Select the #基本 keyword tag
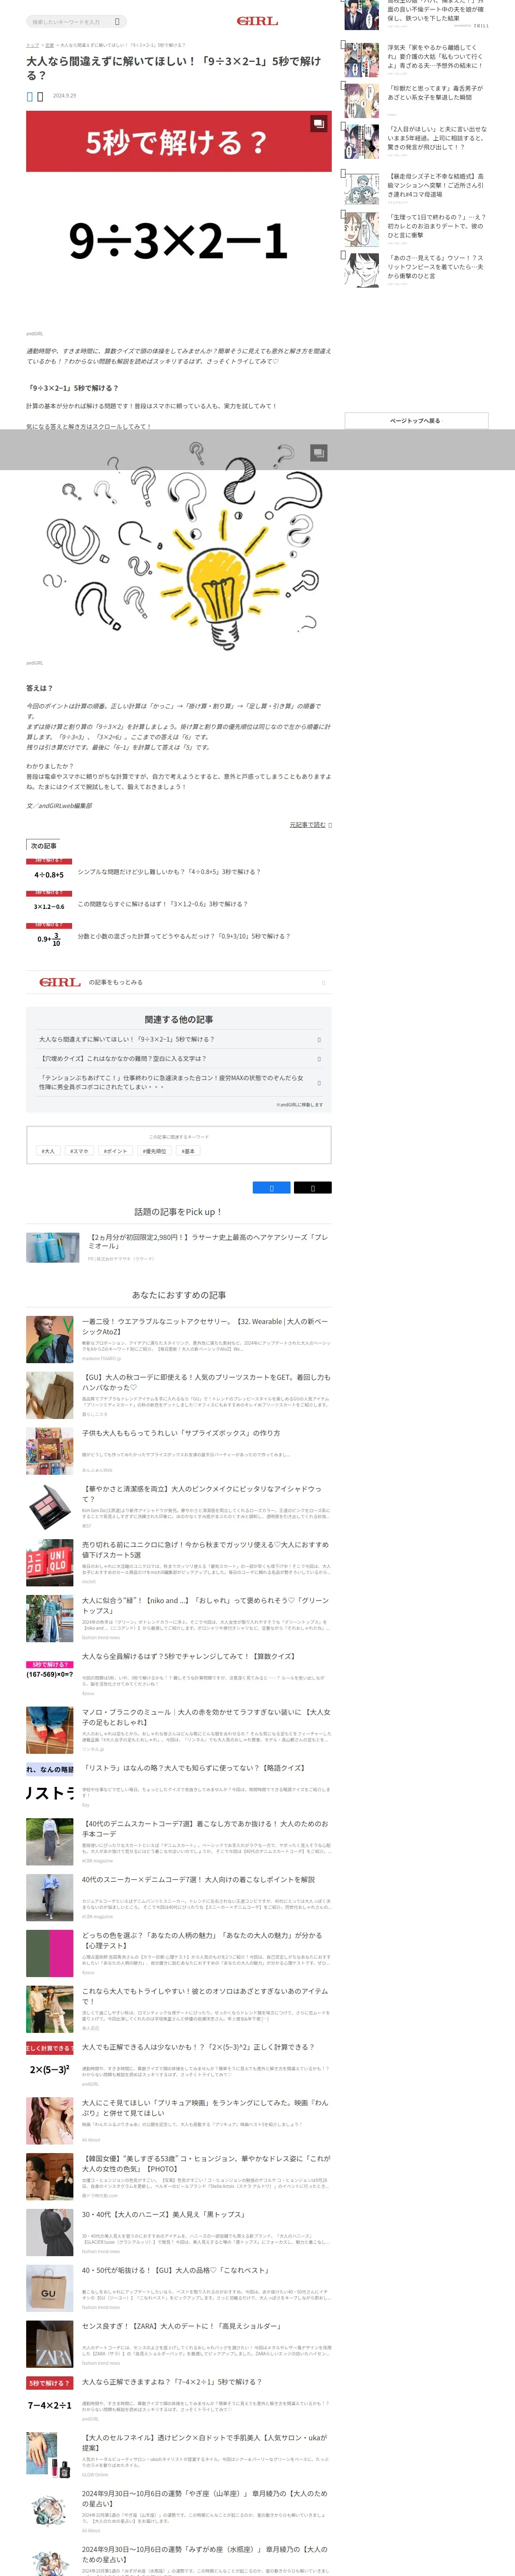 point(188,1151)
